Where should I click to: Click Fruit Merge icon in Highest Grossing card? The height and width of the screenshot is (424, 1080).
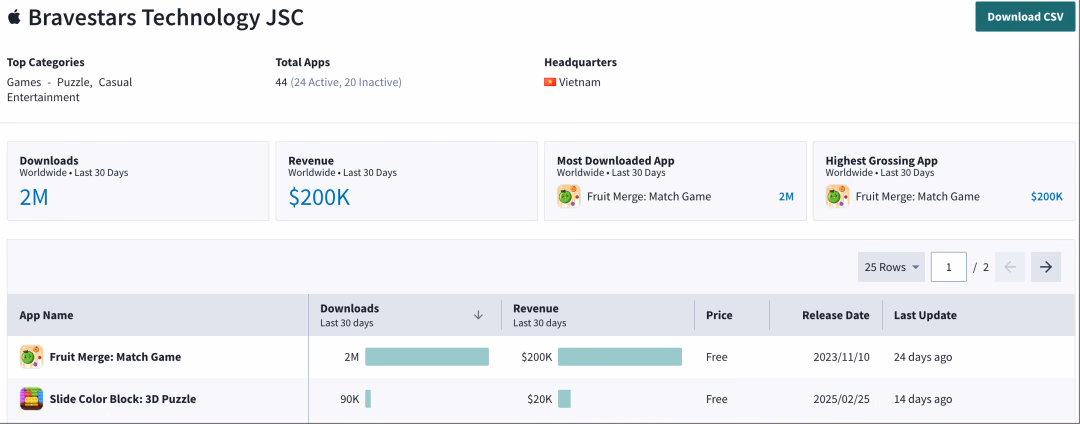(838, 196)
